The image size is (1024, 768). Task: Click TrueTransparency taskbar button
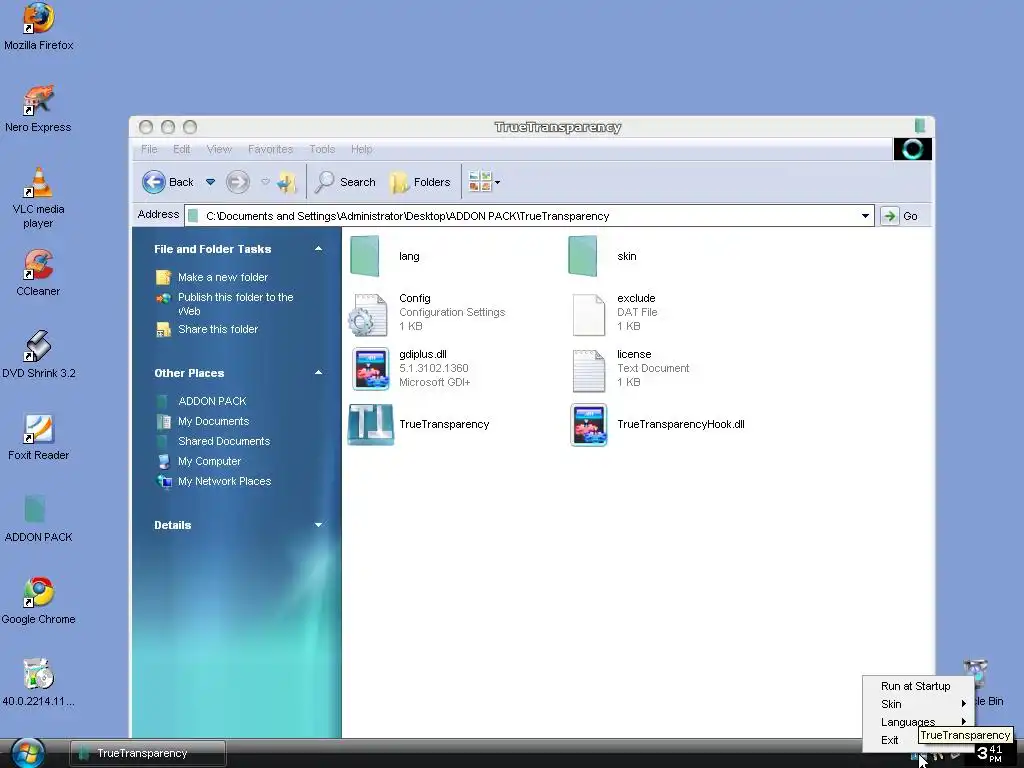(148, 753)
